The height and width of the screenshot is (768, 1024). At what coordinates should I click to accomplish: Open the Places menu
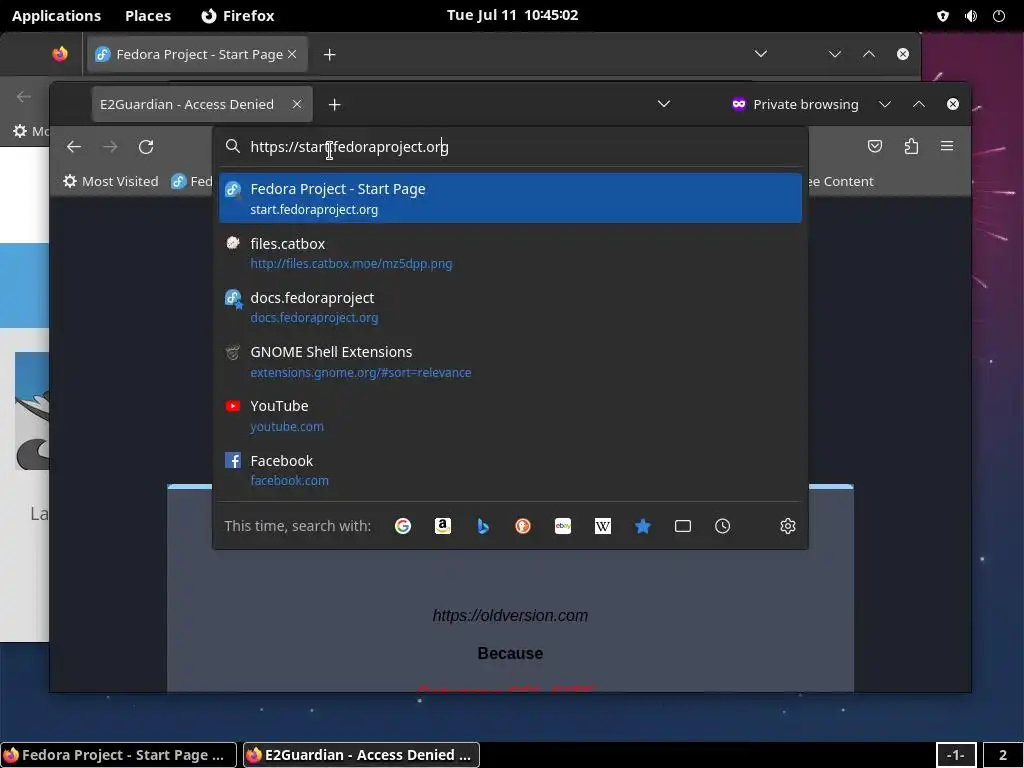click(148, 16)
